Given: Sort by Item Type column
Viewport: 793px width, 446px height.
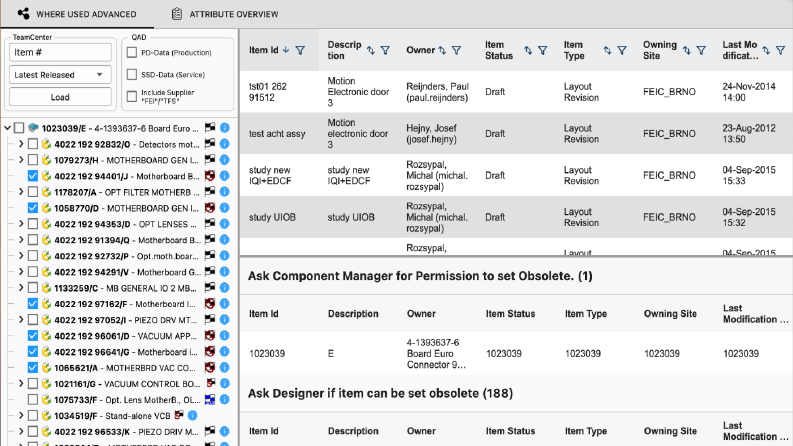Looking at the screenshot, I should coord(607,50).
